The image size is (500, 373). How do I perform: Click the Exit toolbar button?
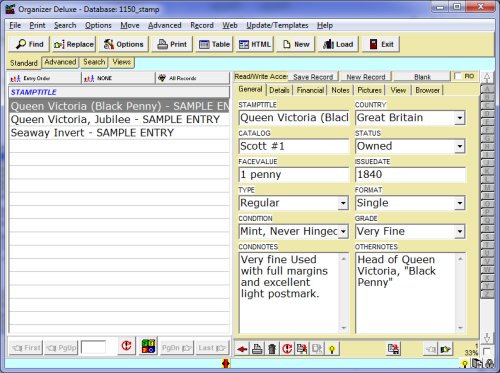pos(381,44)
